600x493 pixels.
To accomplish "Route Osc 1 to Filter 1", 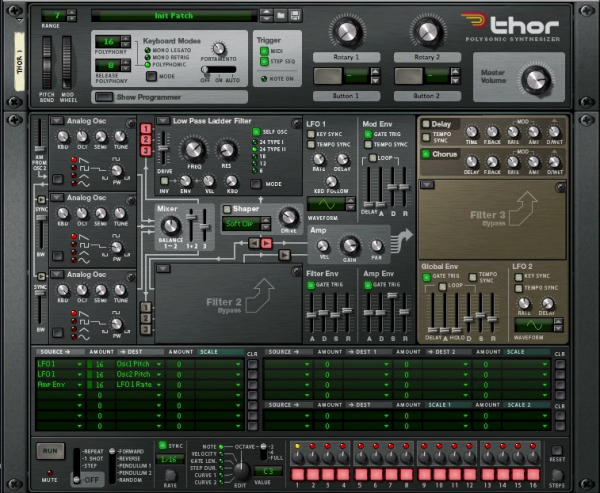I will tap(145, 129).
